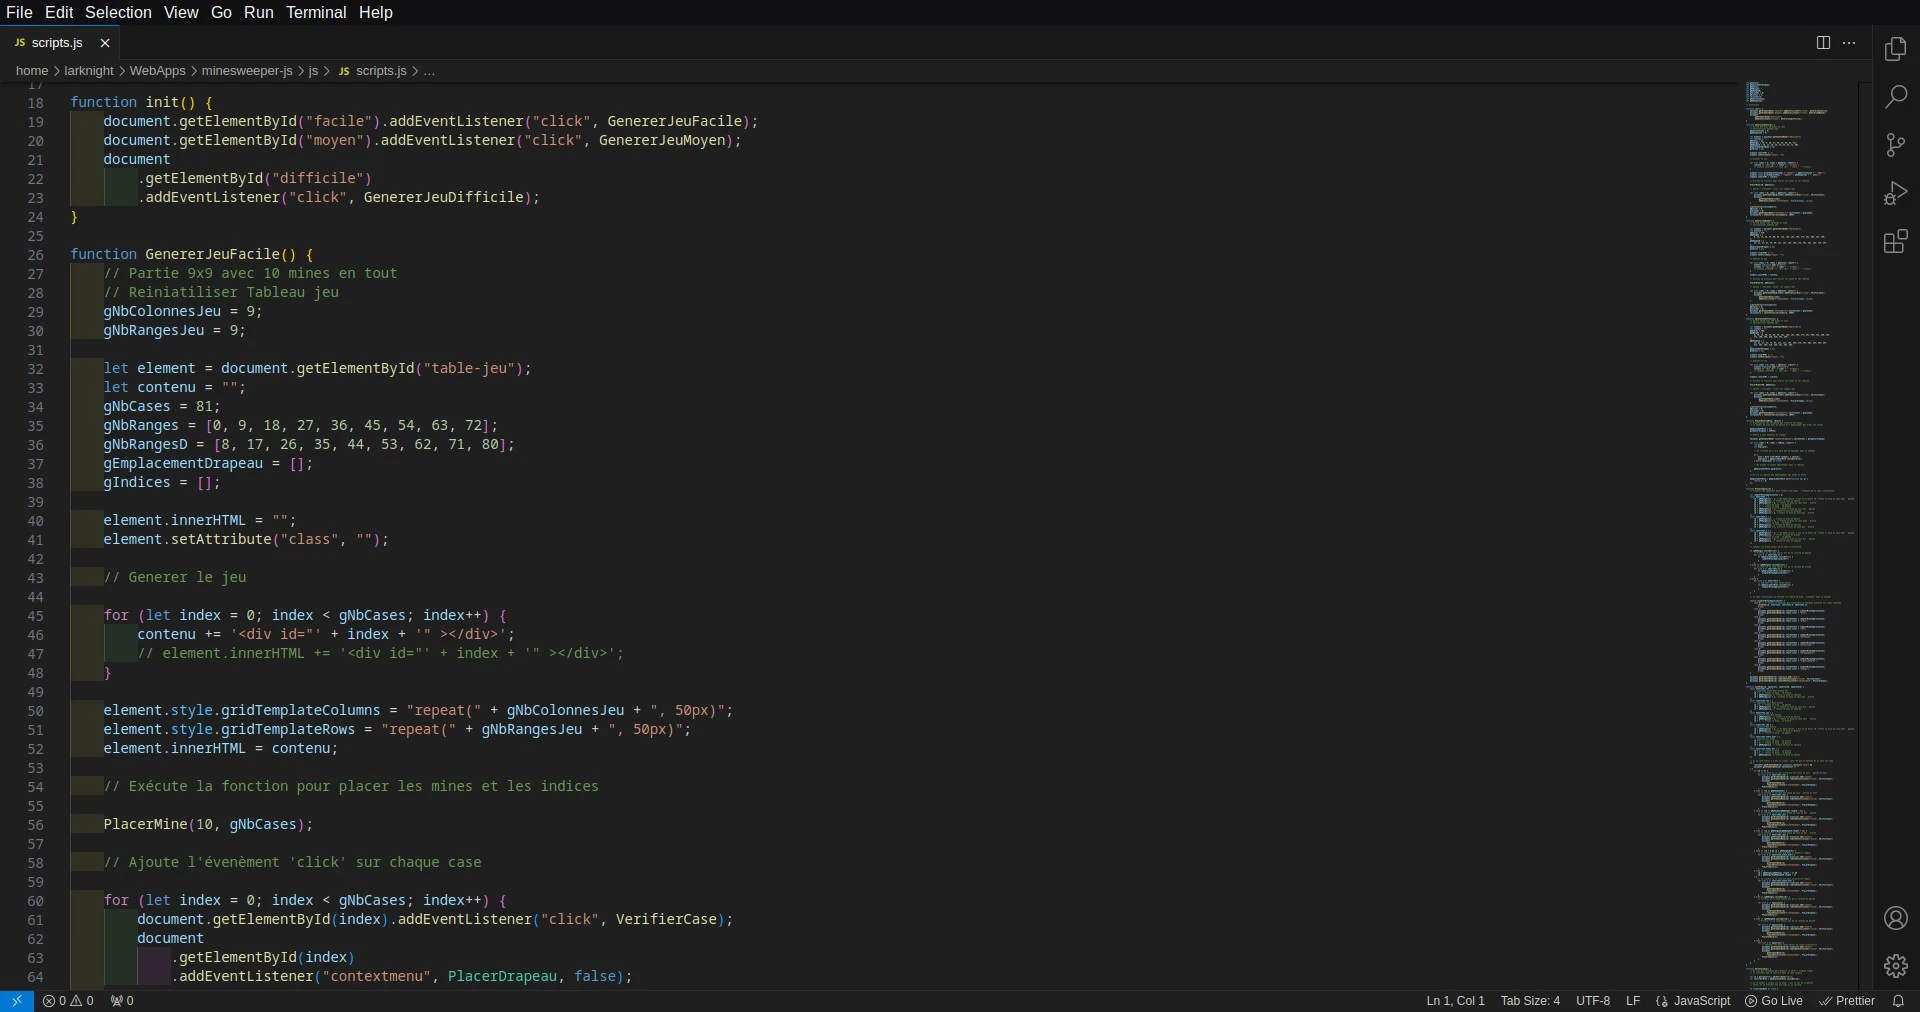Screen dimensions: 1920x1012
Task: Click line number 60 in gutter
Action: 36,901
